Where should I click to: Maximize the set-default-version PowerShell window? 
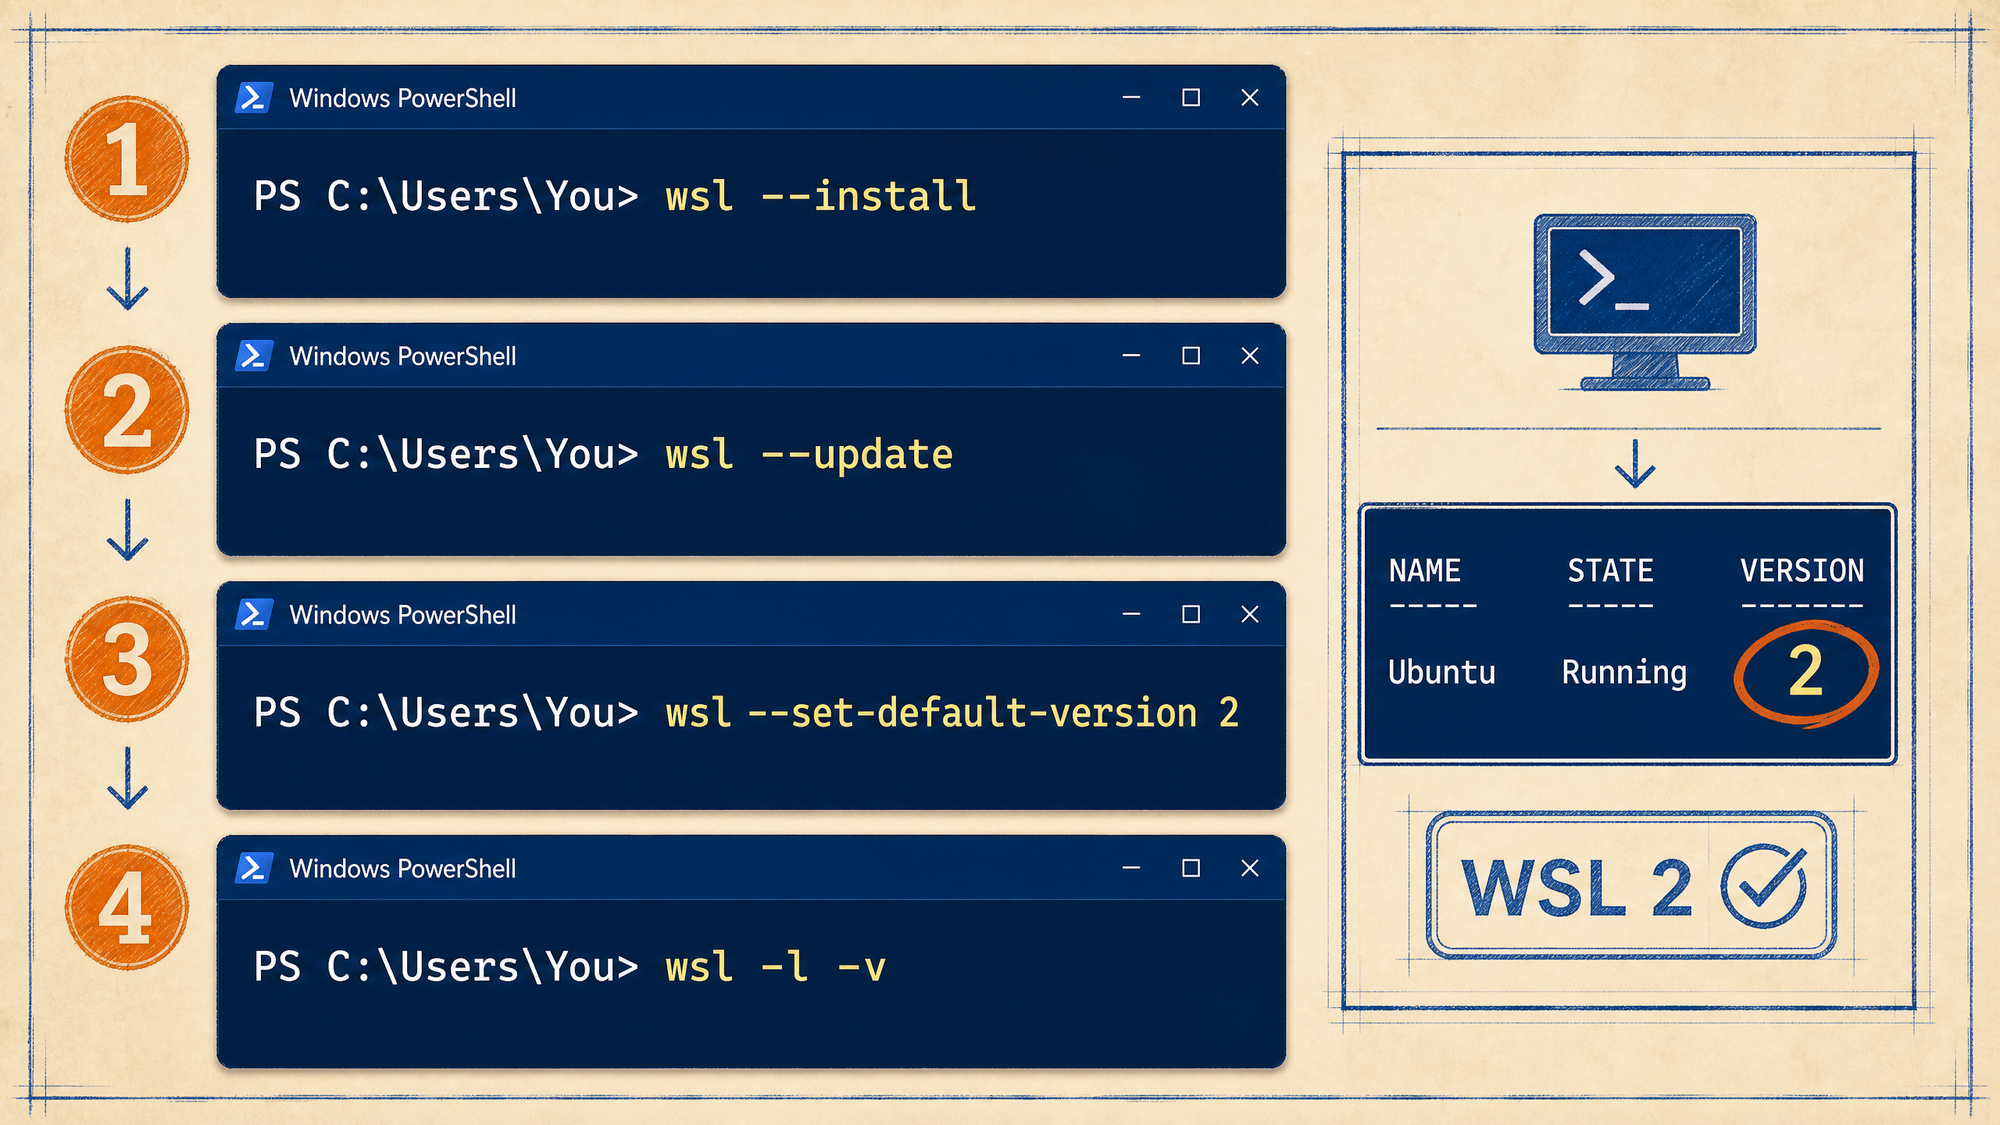tap(1191, 614)
